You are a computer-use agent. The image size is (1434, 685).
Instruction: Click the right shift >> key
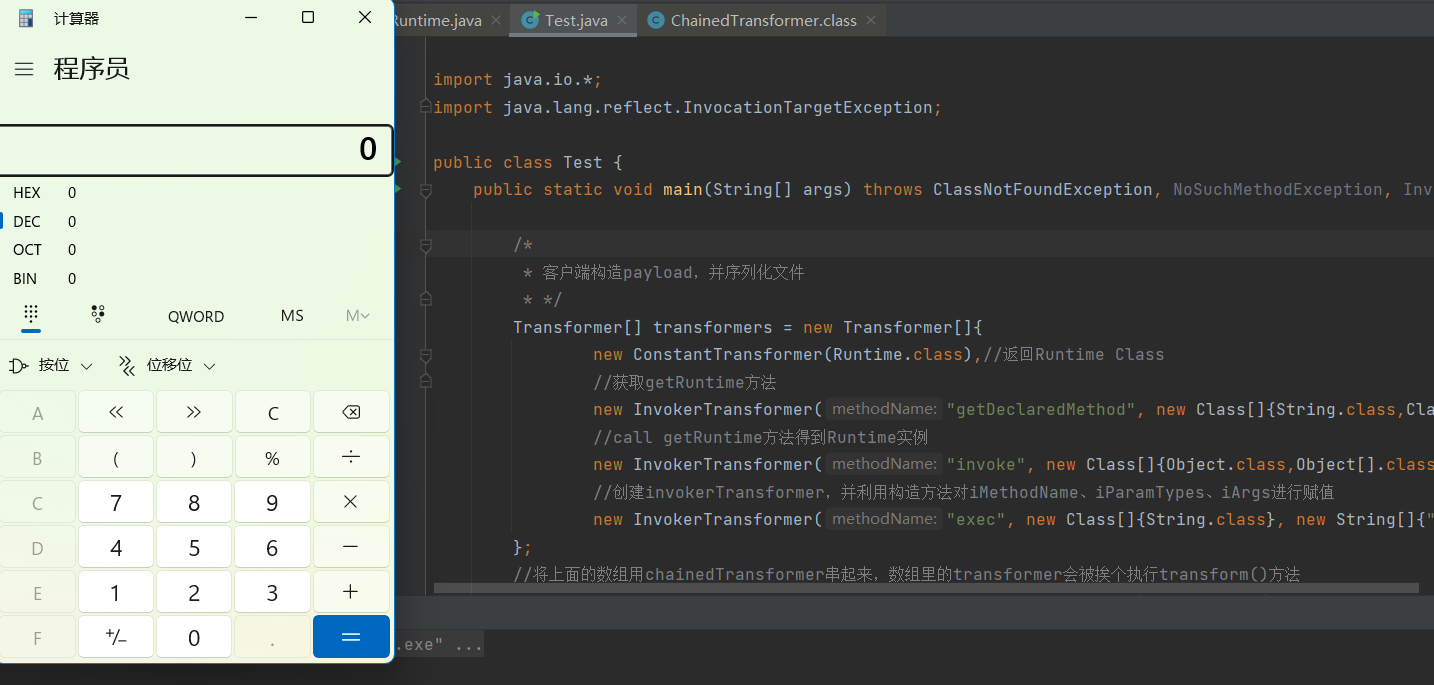tap(194, 412)
